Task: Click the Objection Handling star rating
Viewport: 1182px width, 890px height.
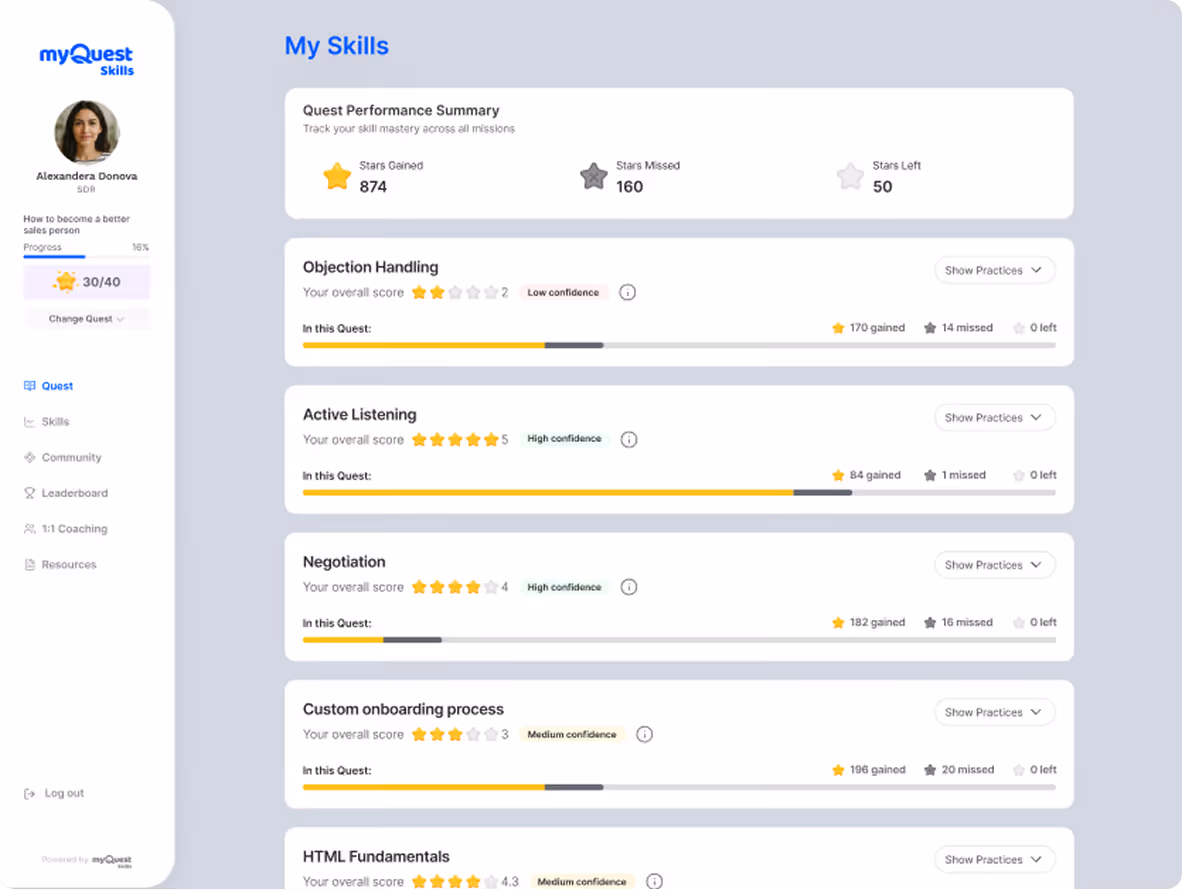Action: (x=455, y=292)
